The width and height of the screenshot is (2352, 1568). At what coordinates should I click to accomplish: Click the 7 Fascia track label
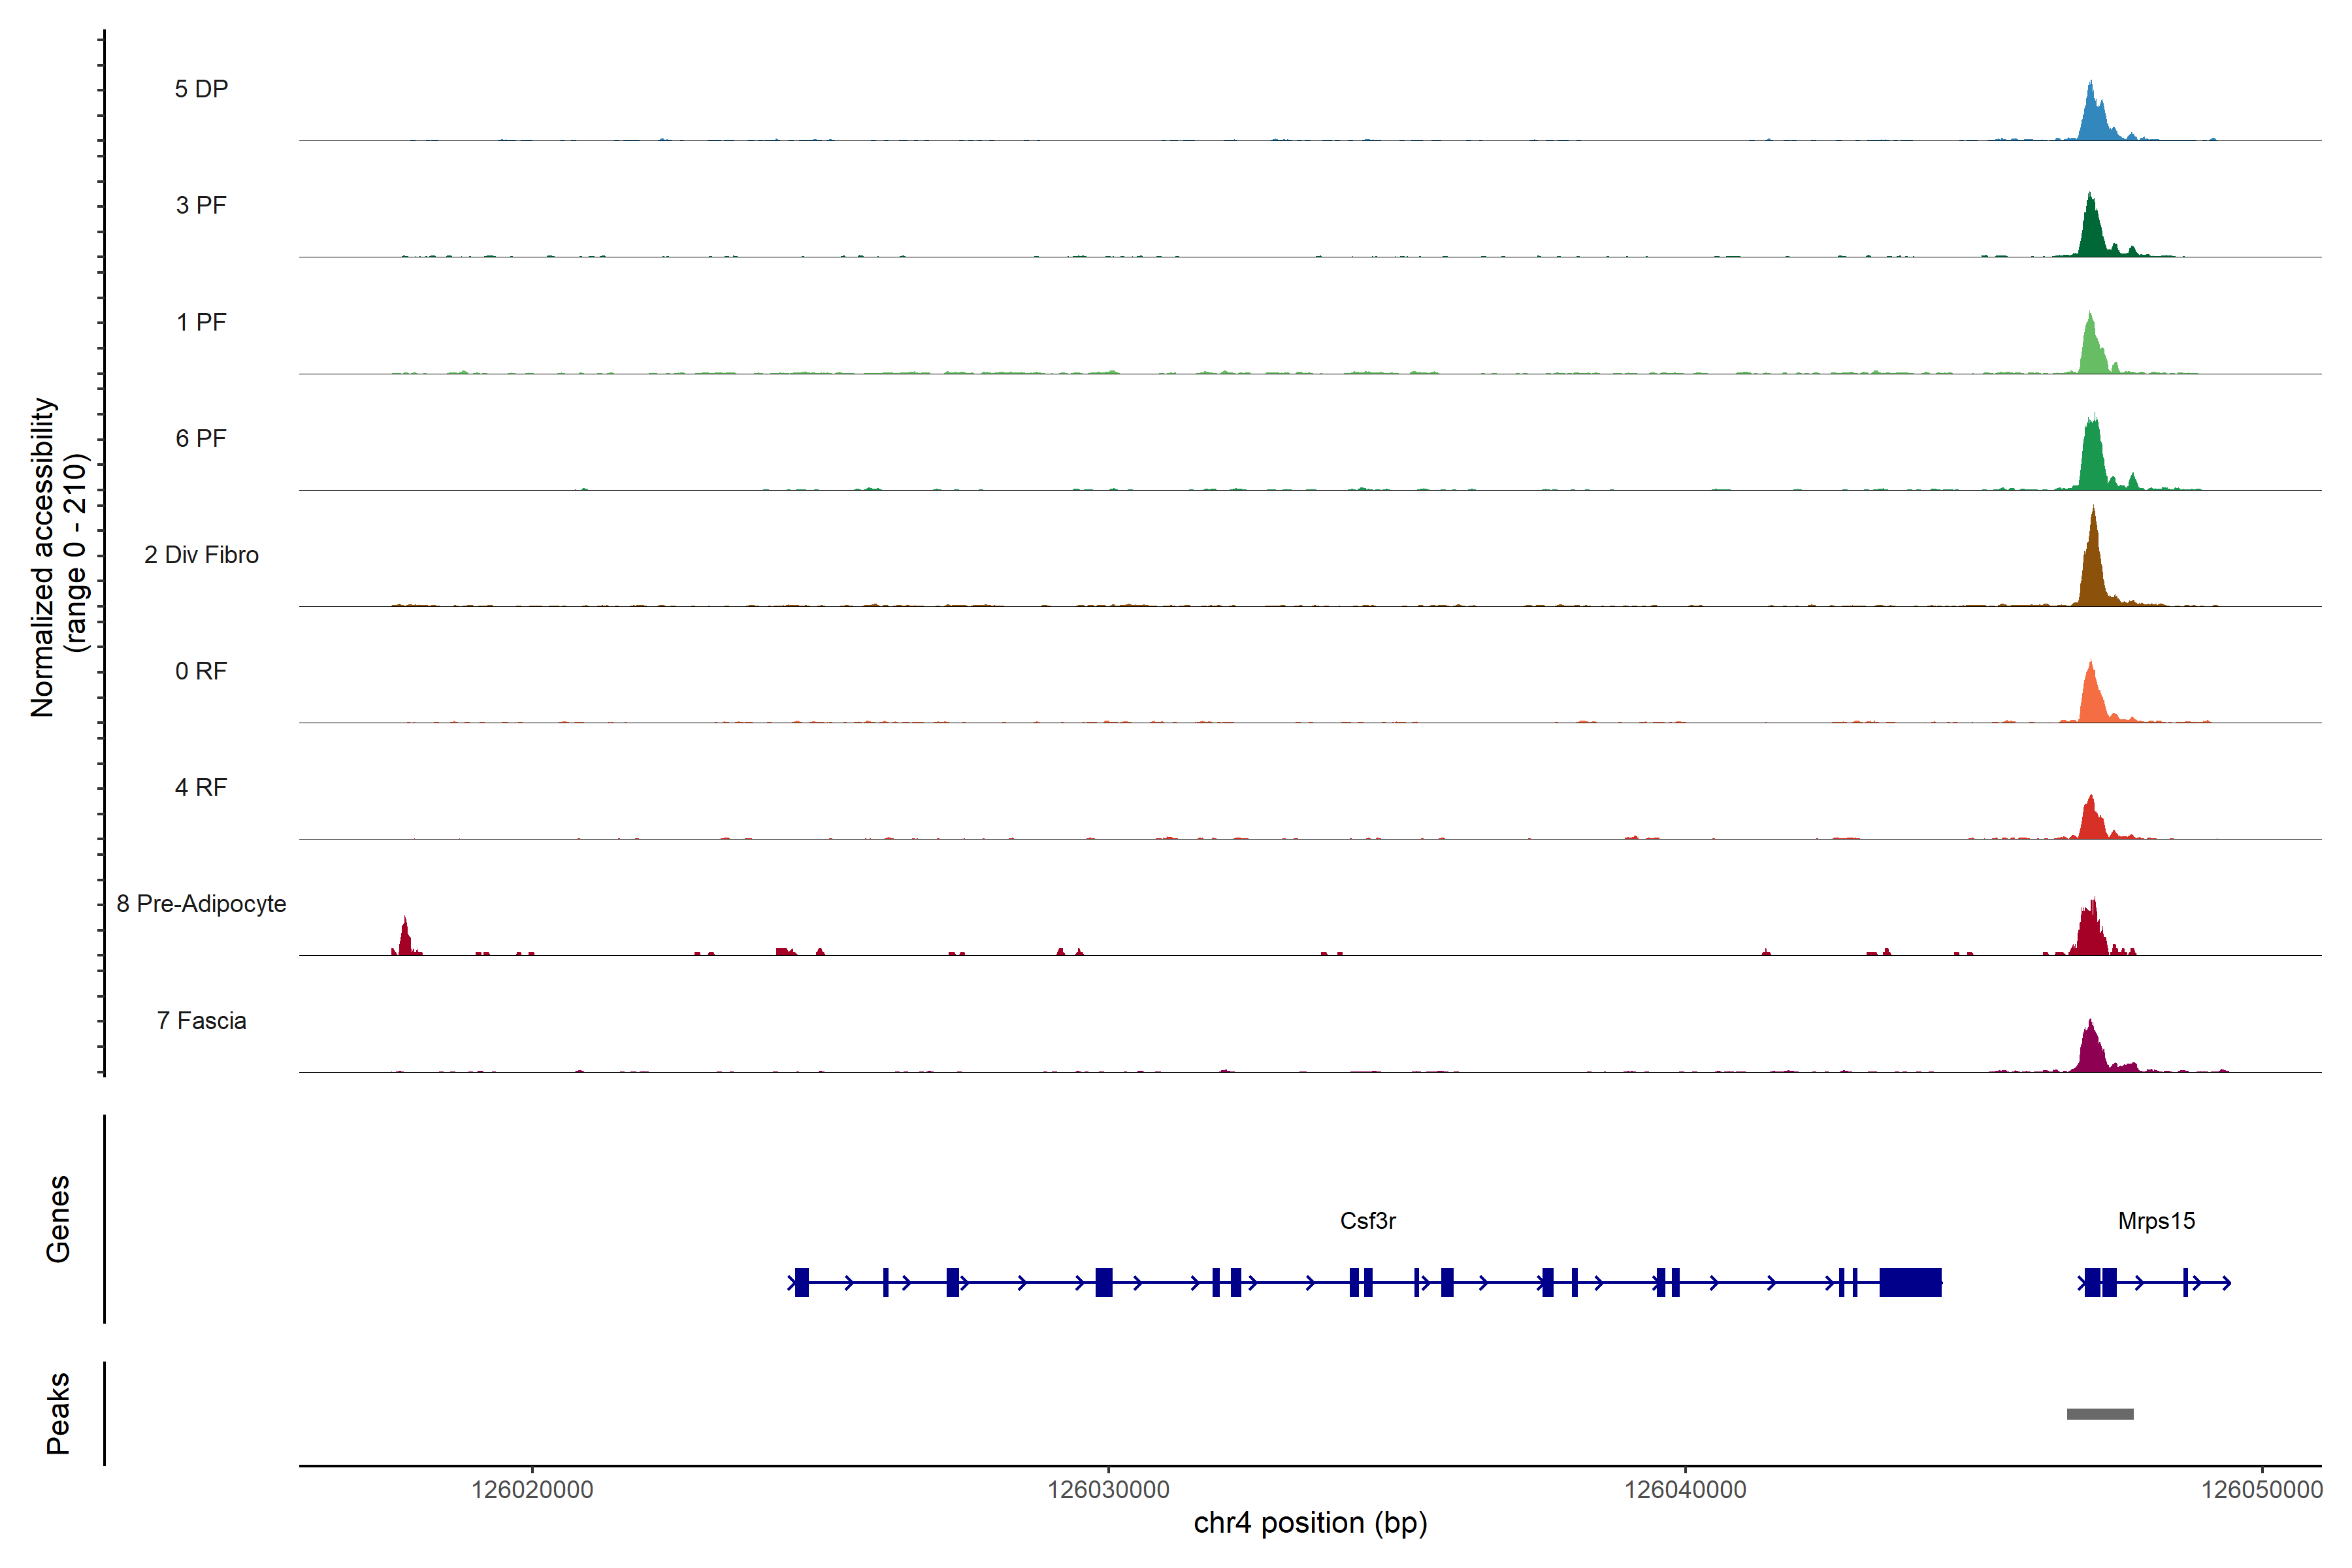(x=201, y=1020)
